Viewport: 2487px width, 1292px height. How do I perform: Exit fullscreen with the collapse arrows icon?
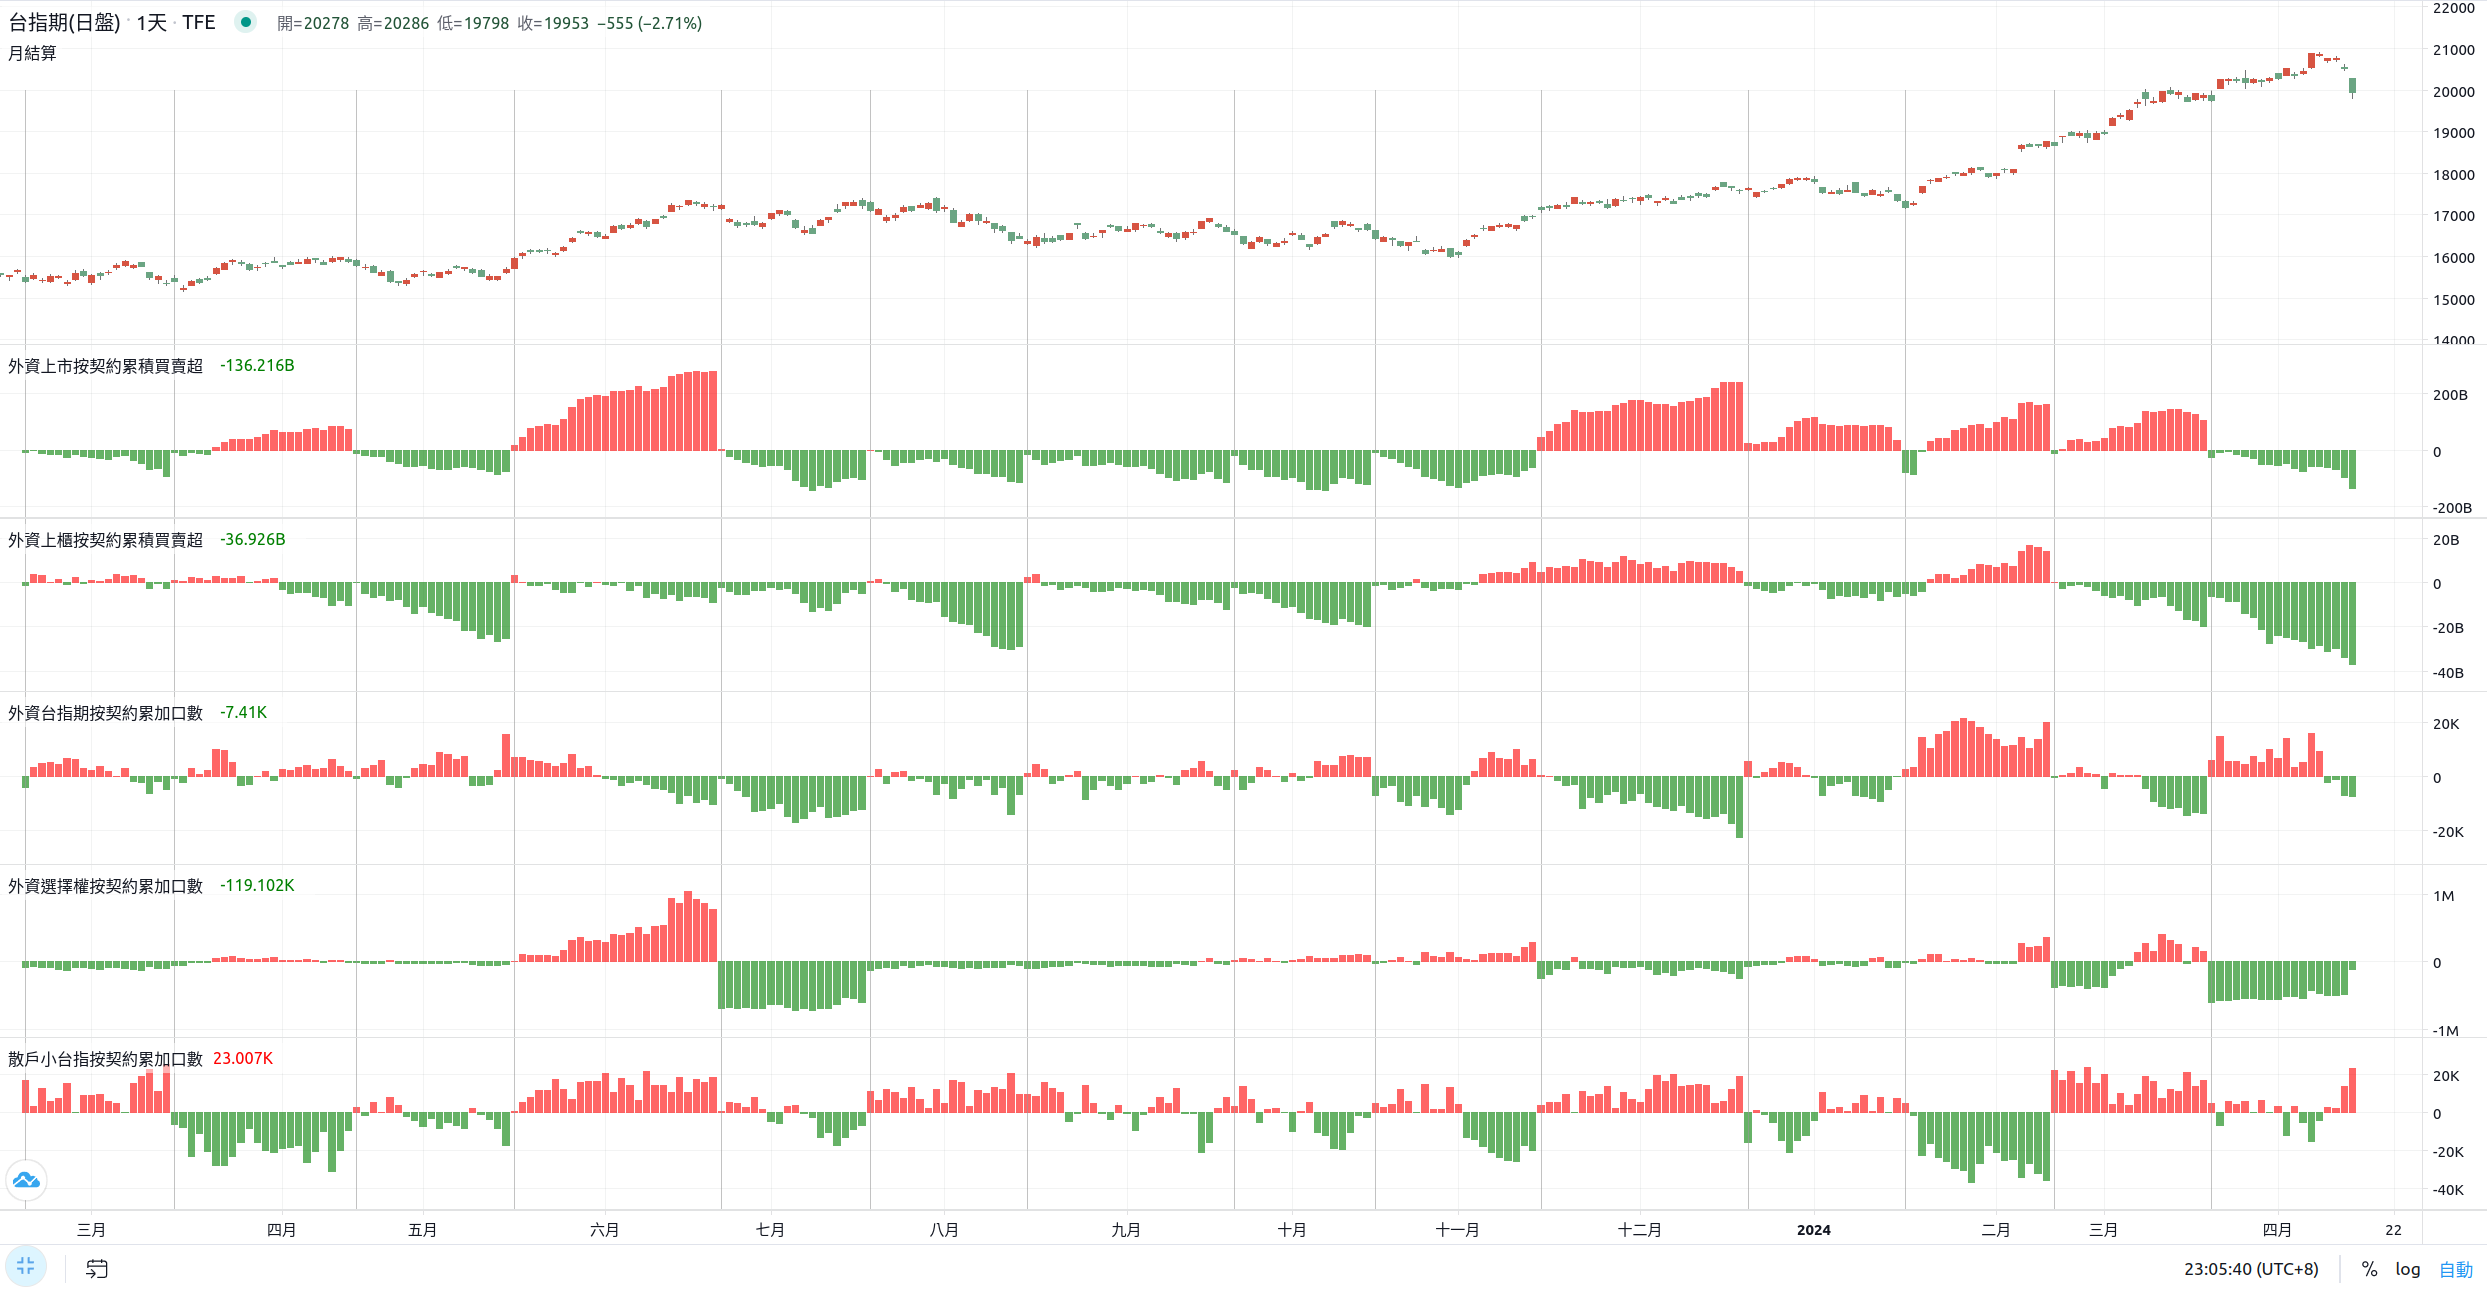tap(26, 1266)
